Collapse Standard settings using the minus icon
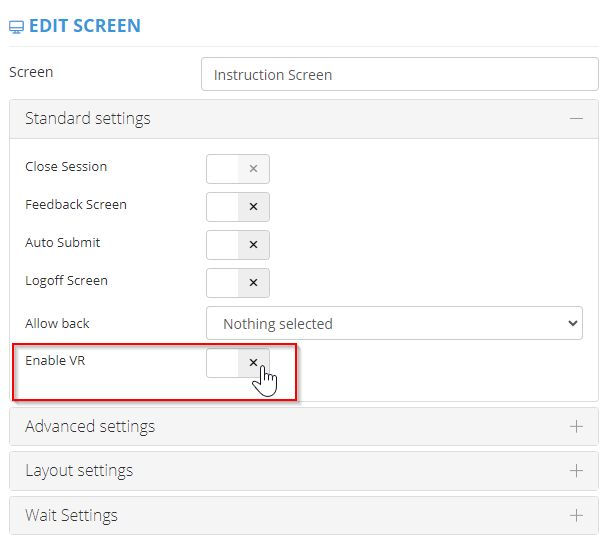Viewport: 604px width, 543px height. coord(576,118)
